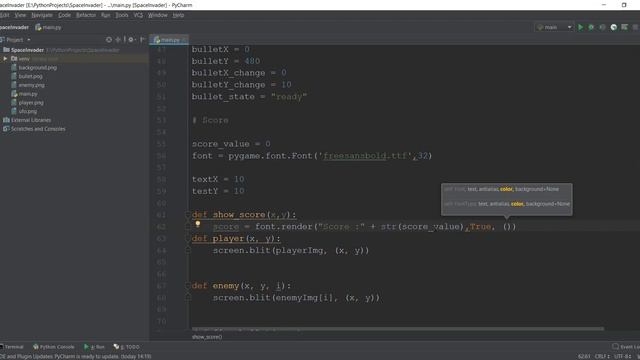Hide the Project tool window
Screen dimensions: 640x360
(142, 40)
